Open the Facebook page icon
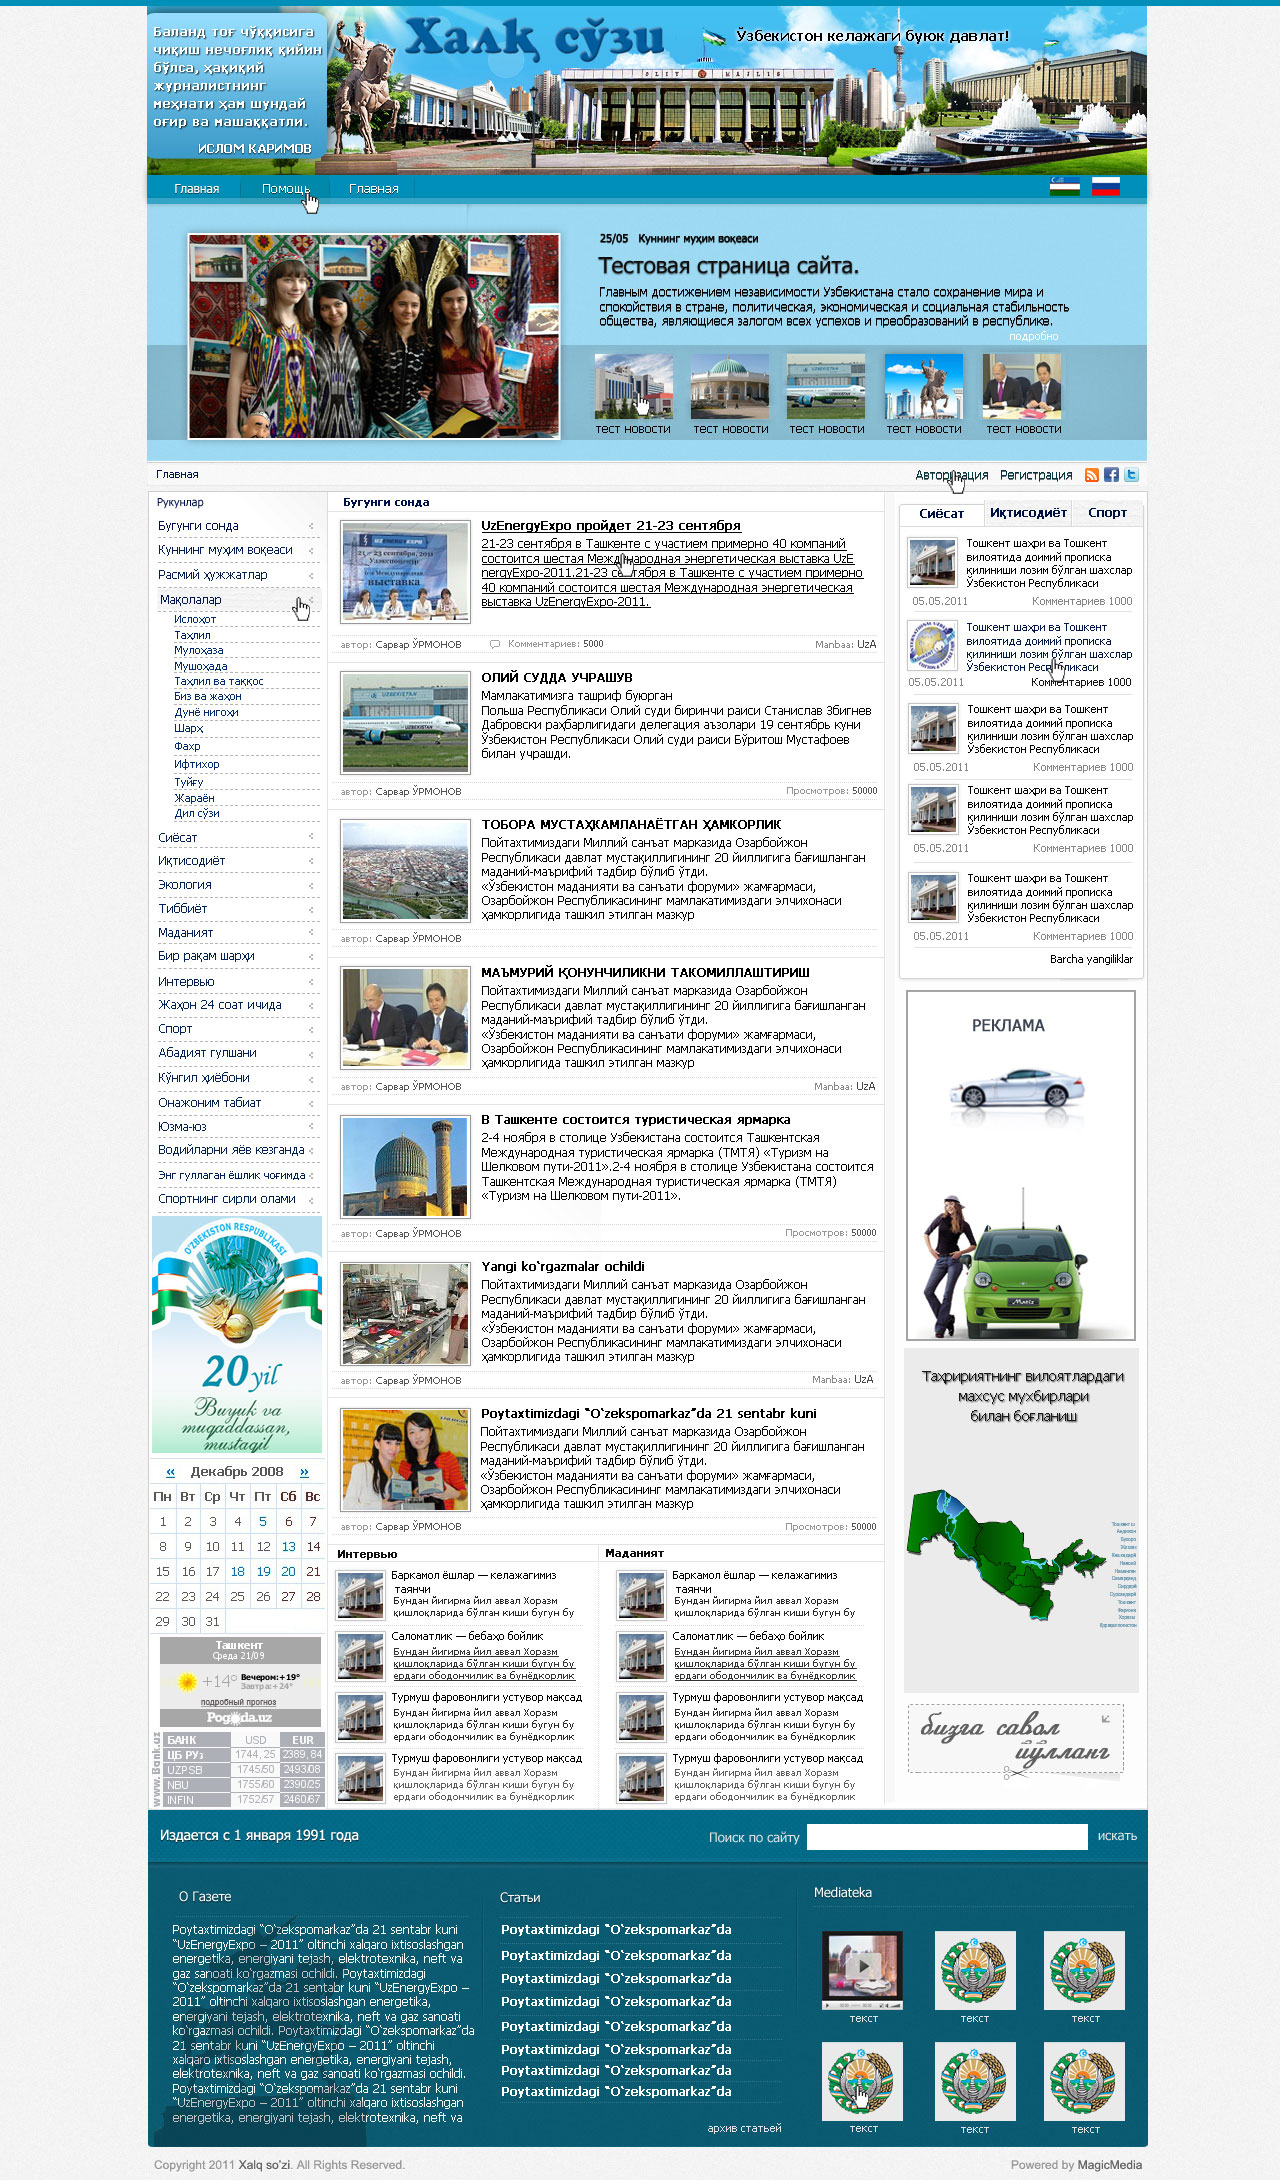1280x2180 pixels. (x=1111, y=475)
